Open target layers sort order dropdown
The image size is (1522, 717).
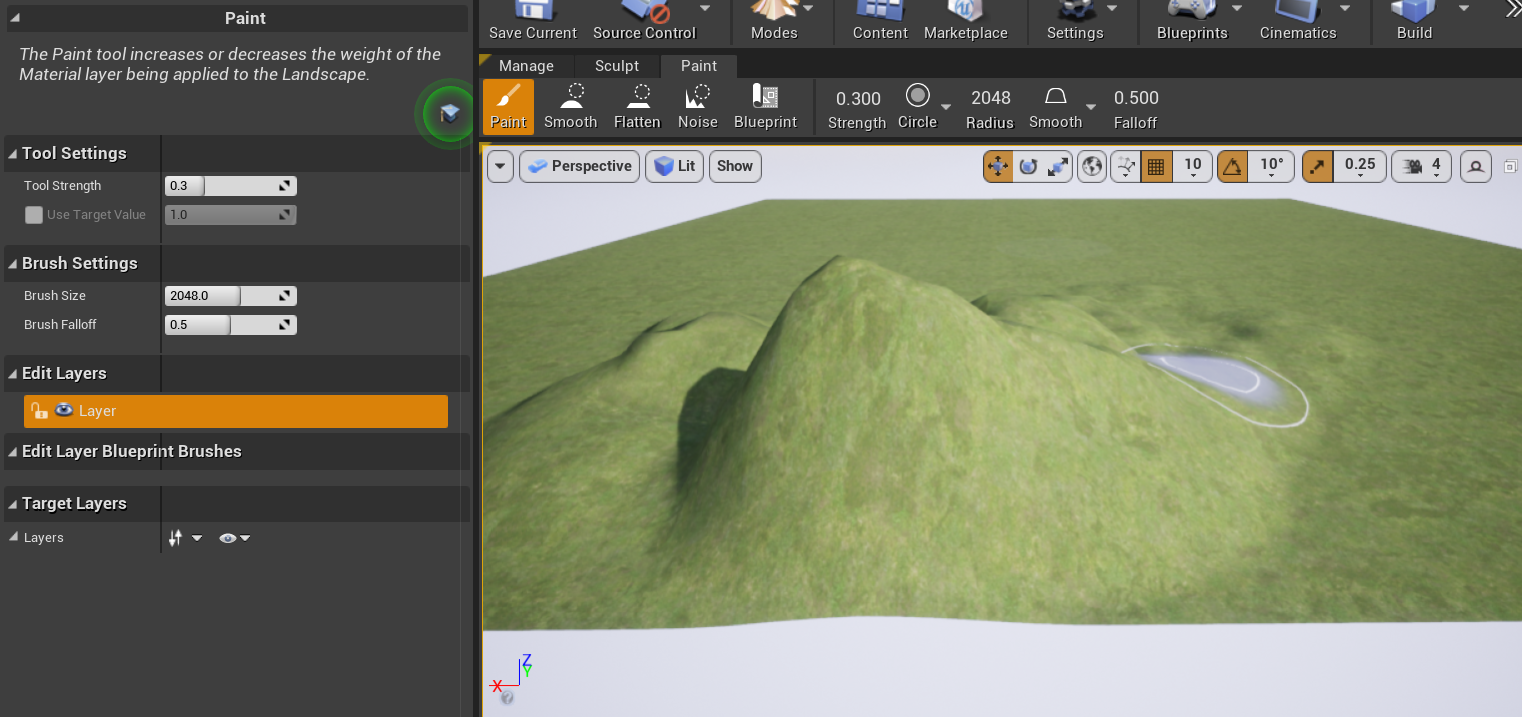coord(185,538)
